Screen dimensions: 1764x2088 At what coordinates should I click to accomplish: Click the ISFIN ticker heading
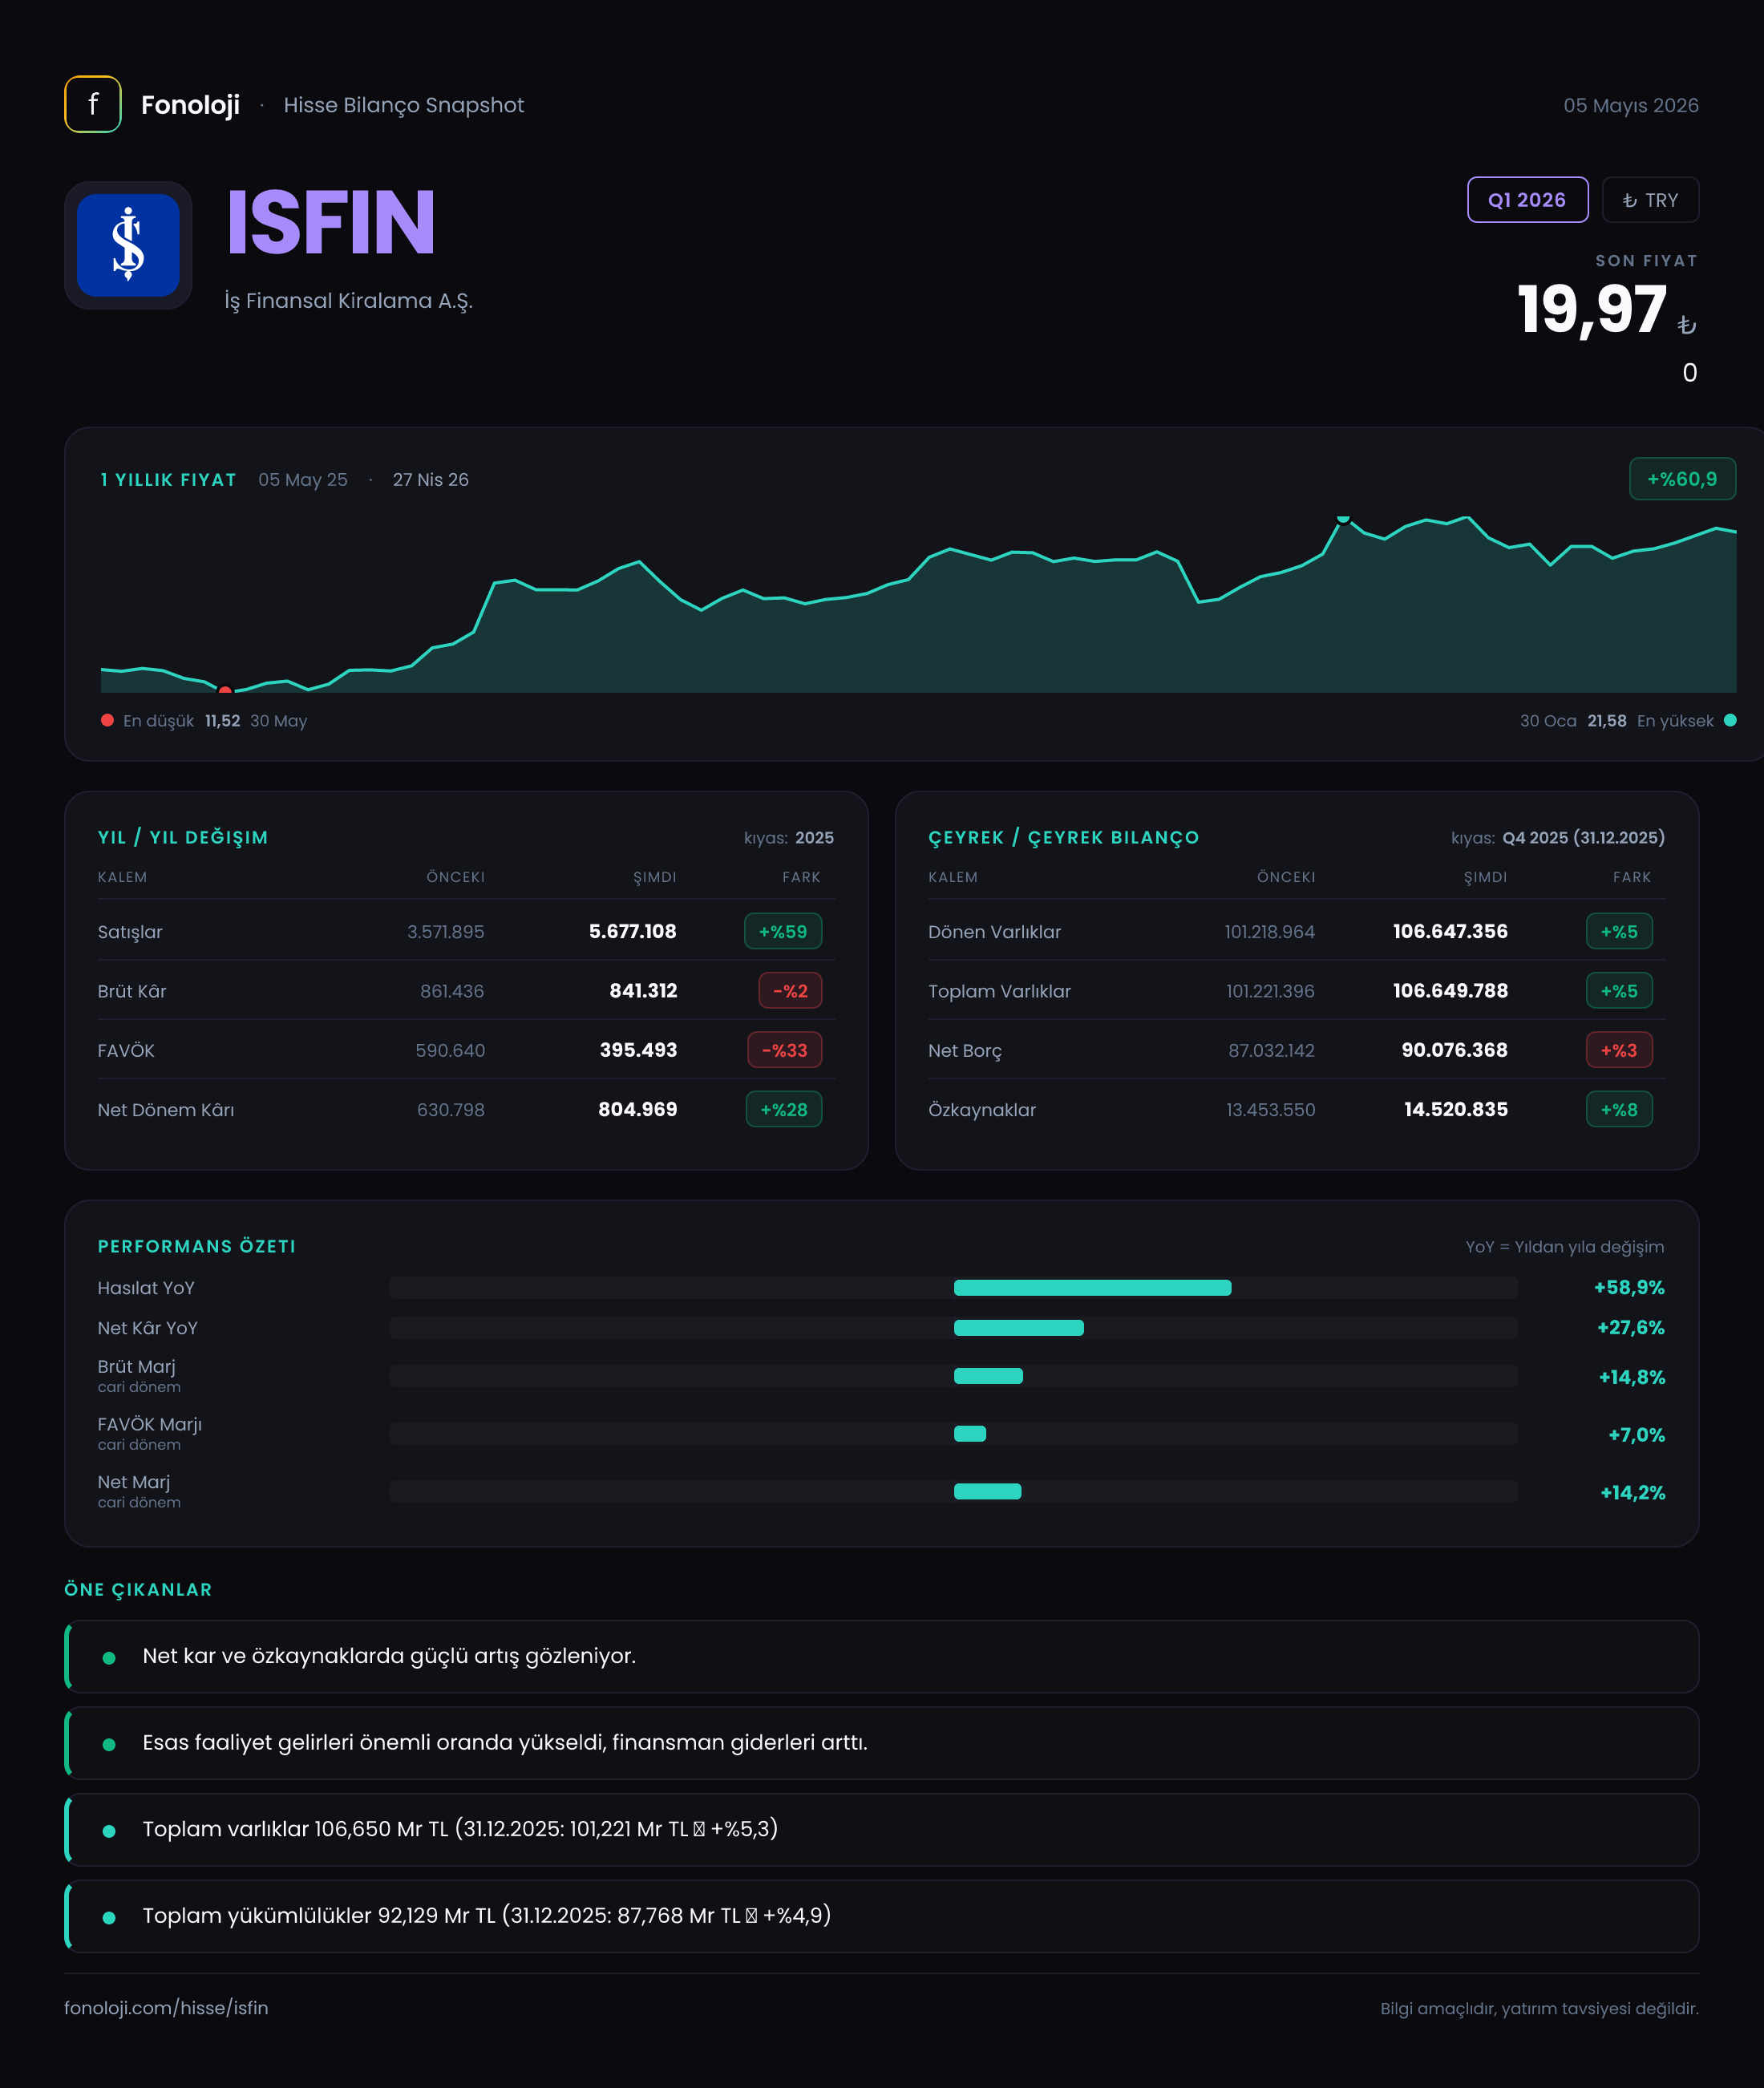(331, 223)
